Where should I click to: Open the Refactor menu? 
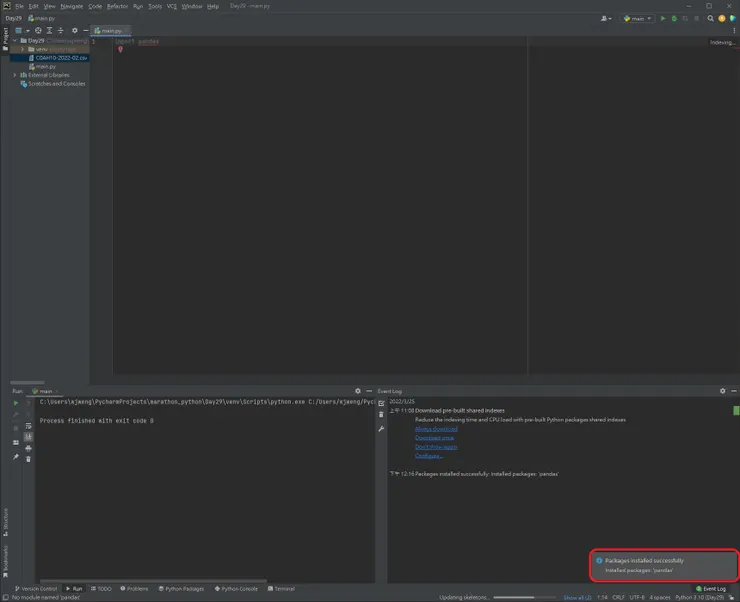point(117,6)
